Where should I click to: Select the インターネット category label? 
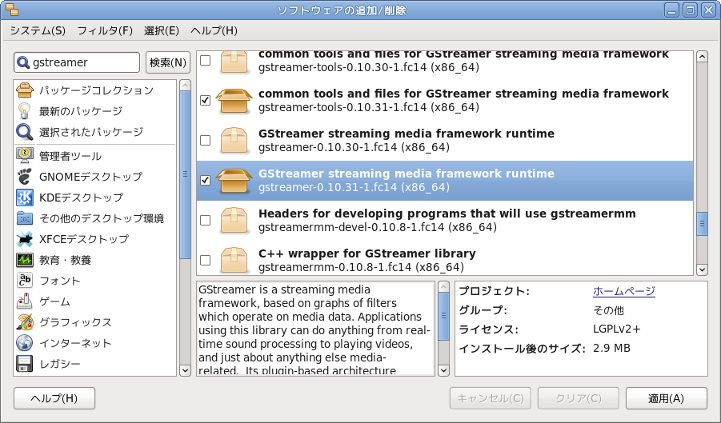[75, 343]
